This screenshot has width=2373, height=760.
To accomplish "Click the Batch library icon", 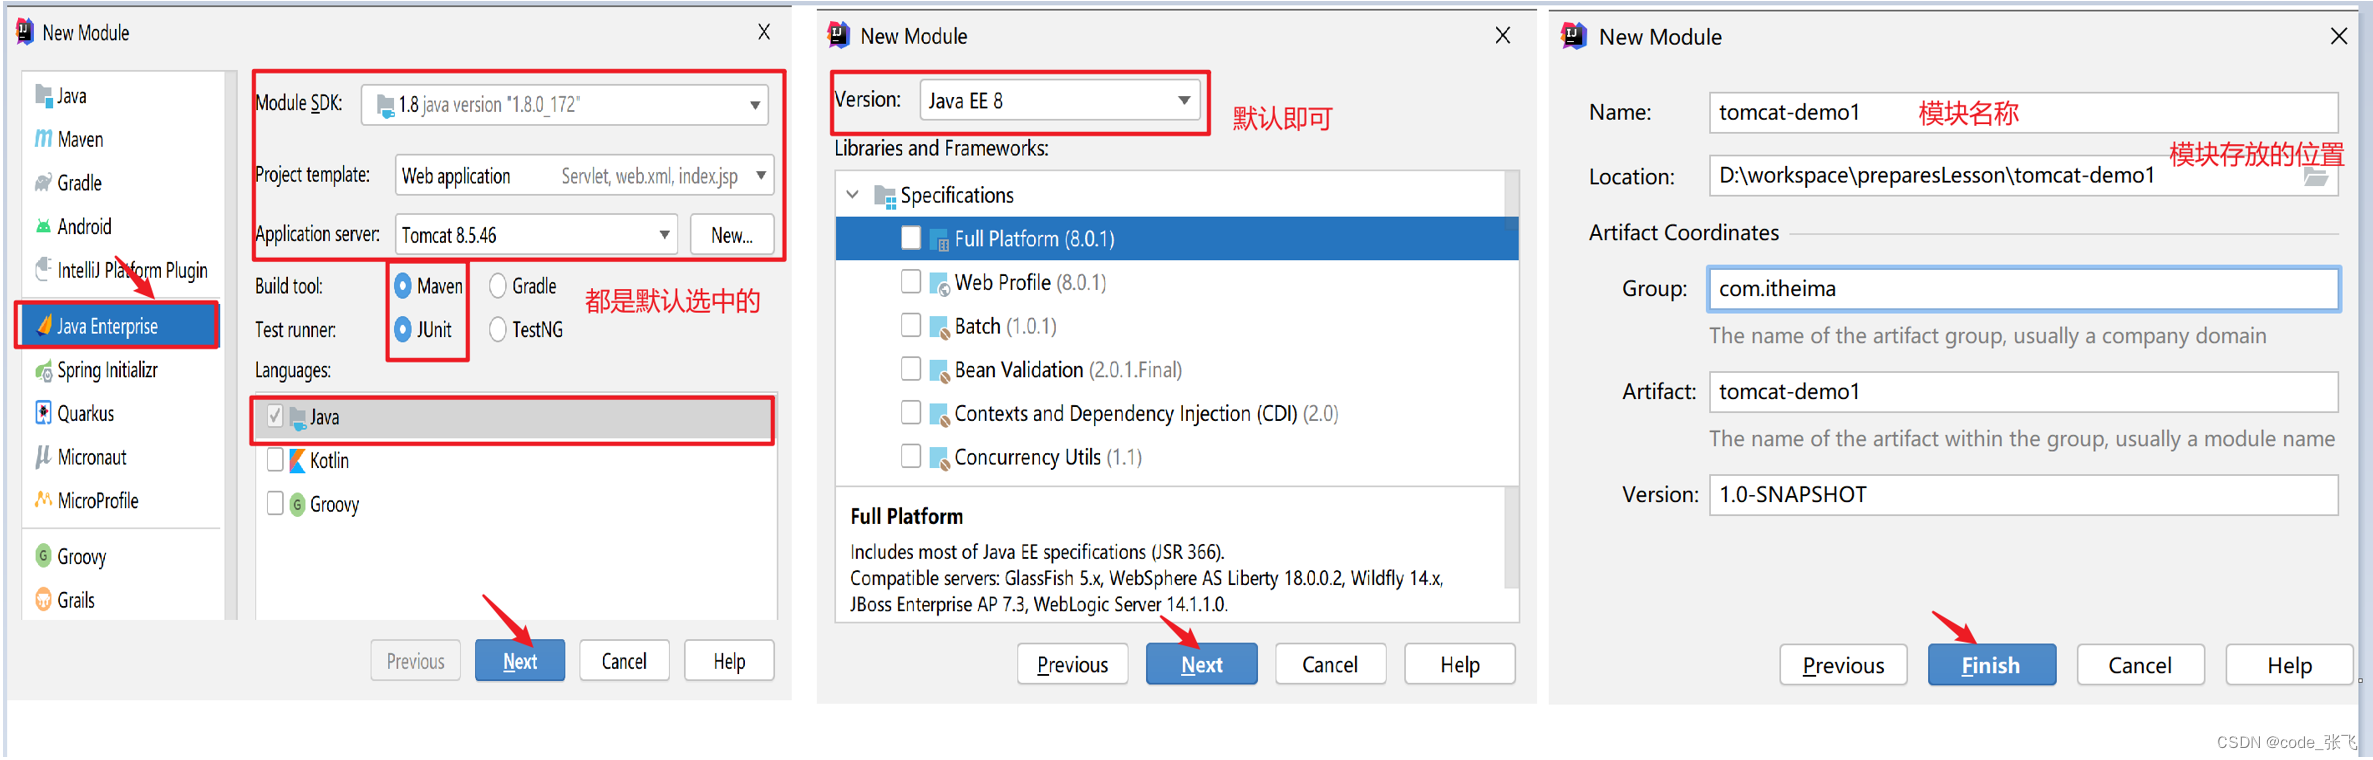I will point(939,327).
